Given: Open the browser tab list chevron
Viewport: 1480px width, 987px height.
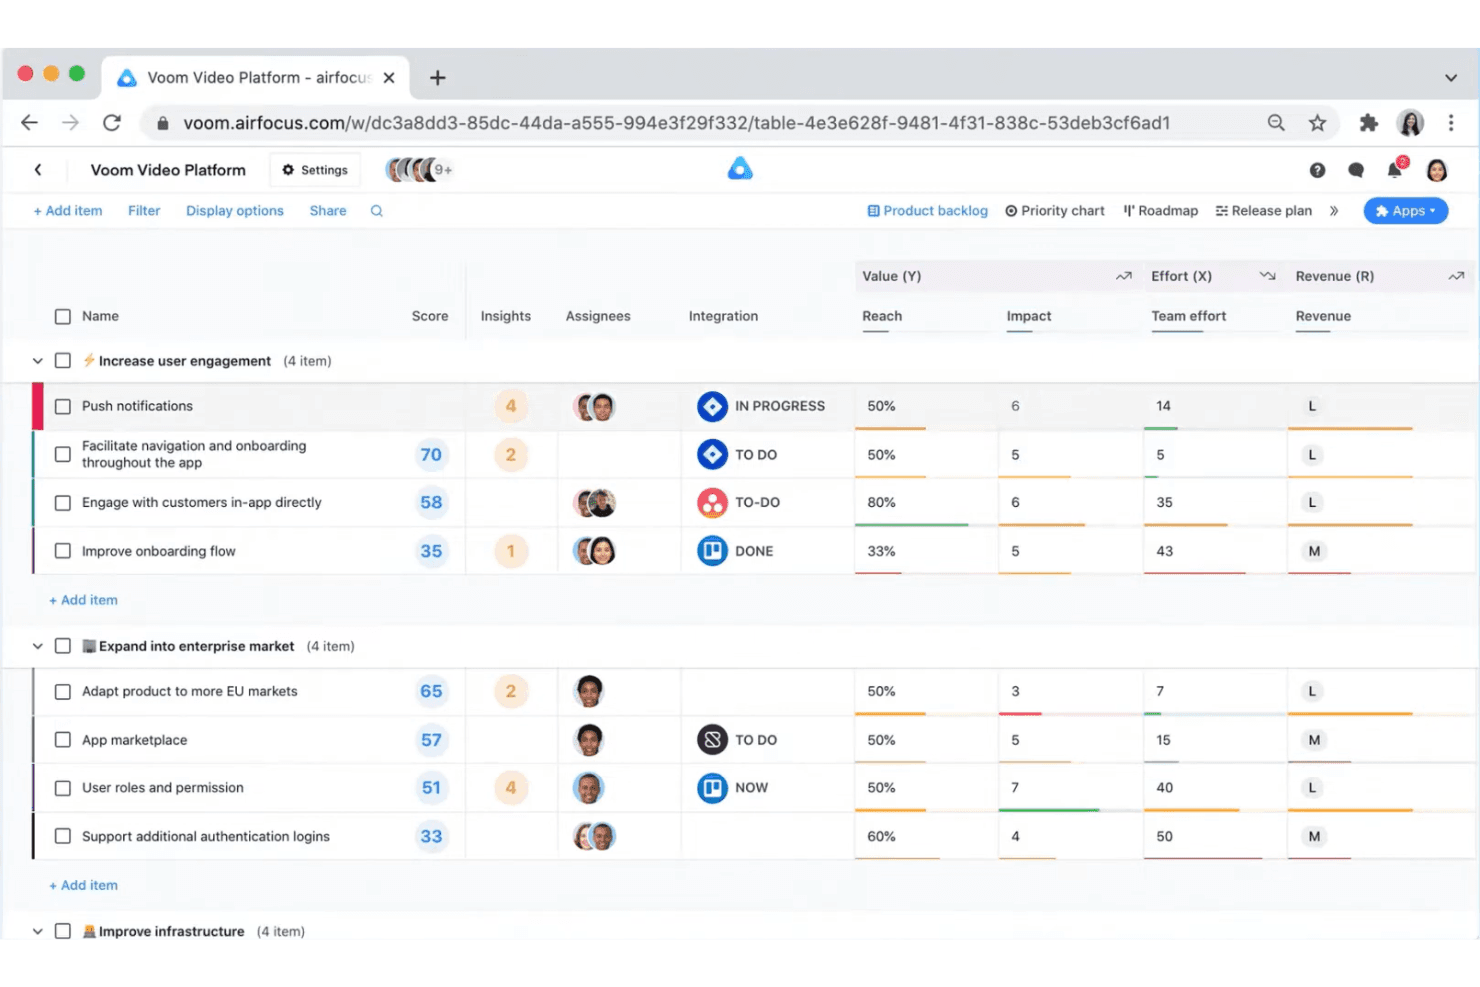Looking at the screenshot, I should pyautogui.click(x=1451, y=78).
